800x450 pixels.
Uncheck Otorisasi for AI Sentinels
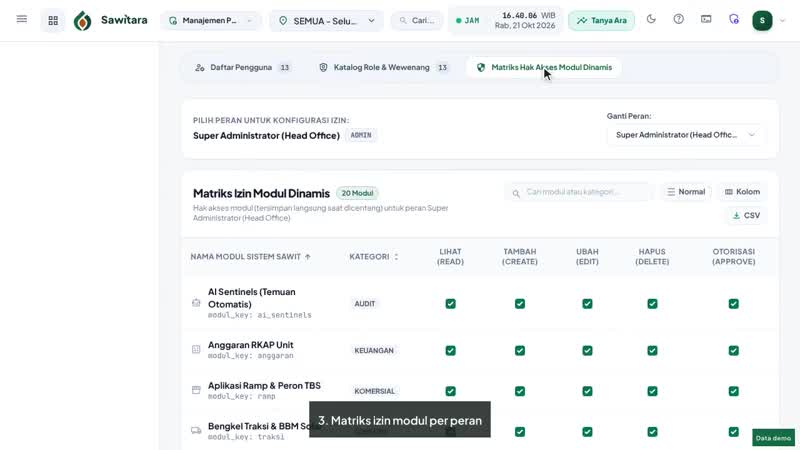pos(734,304)
